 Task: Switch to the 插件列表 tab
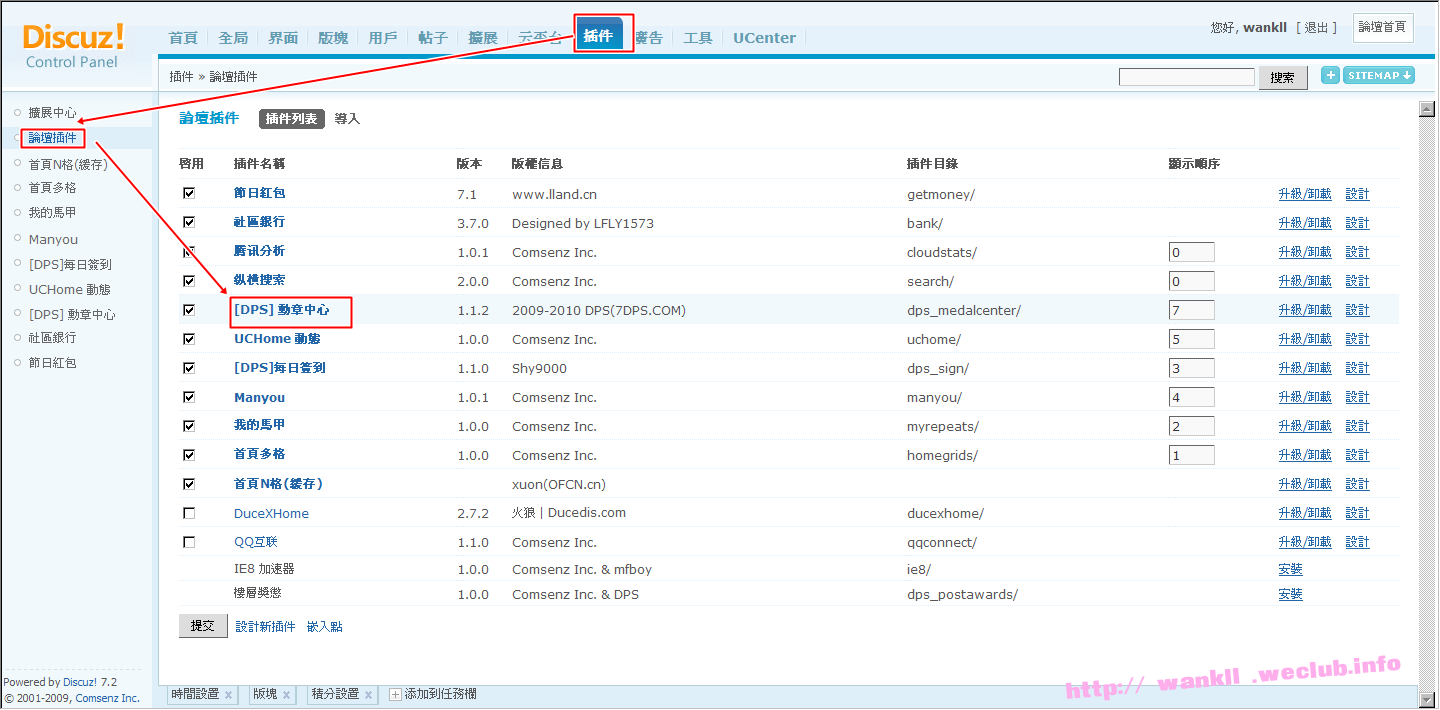[292, 119]
